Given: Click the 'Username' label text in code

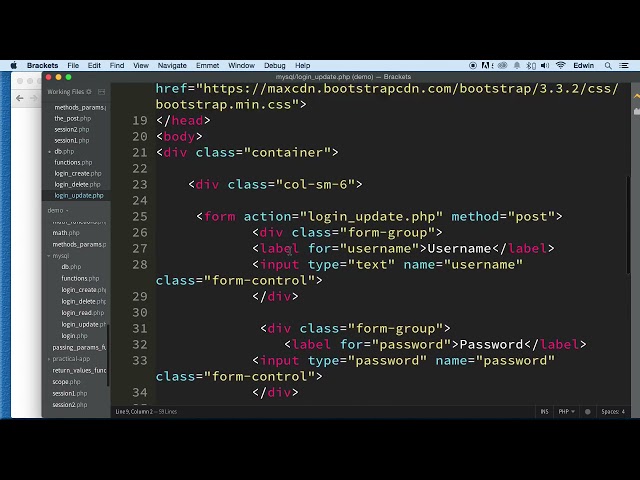Looking at the screenshot, I should click(x=459, y=249).
